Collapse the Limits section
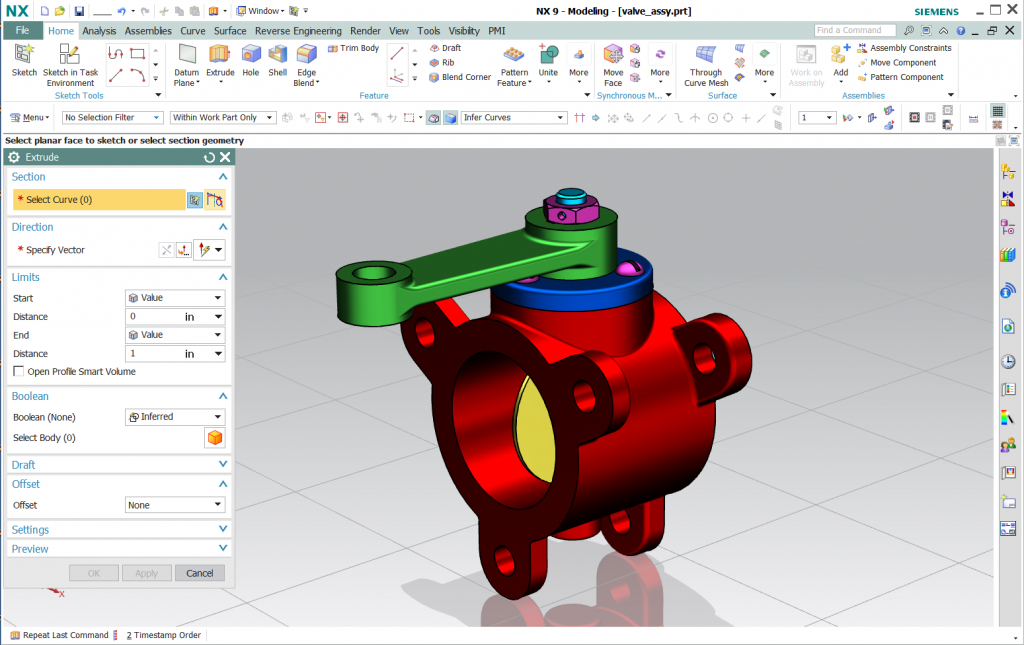This screenshot has height=645, width=1024. click(x=223, y=277)
